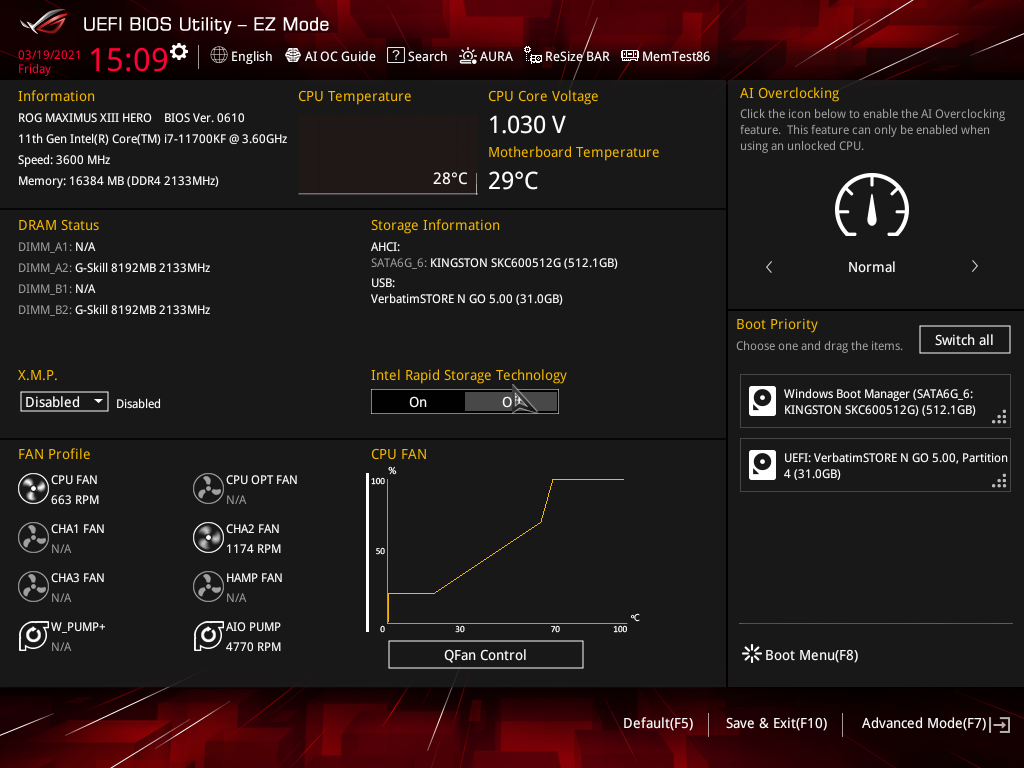The width and height of the screenshot is (1024, 768).
Task: Click the HAMP FAN icon
Action: tap(208, 586)
